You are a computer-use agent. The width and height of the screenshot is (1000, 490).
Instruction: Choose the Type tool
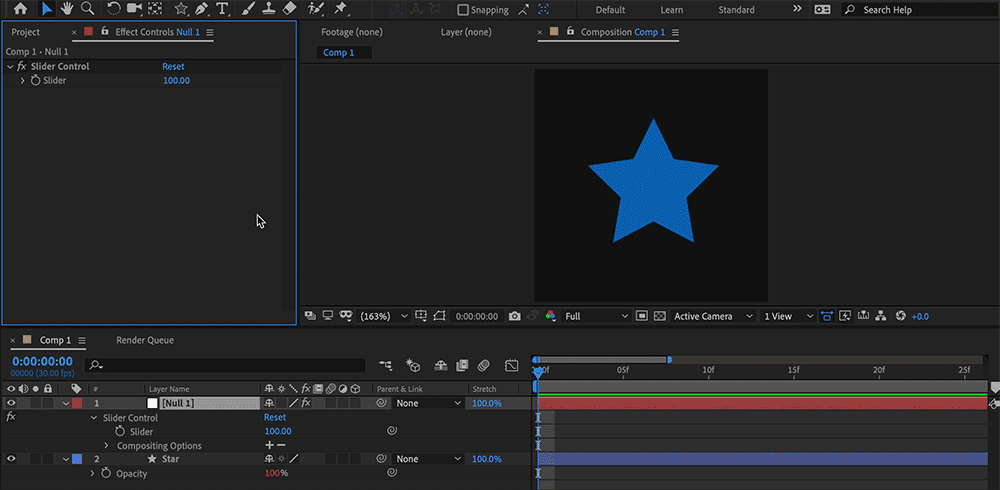[222, 9]
